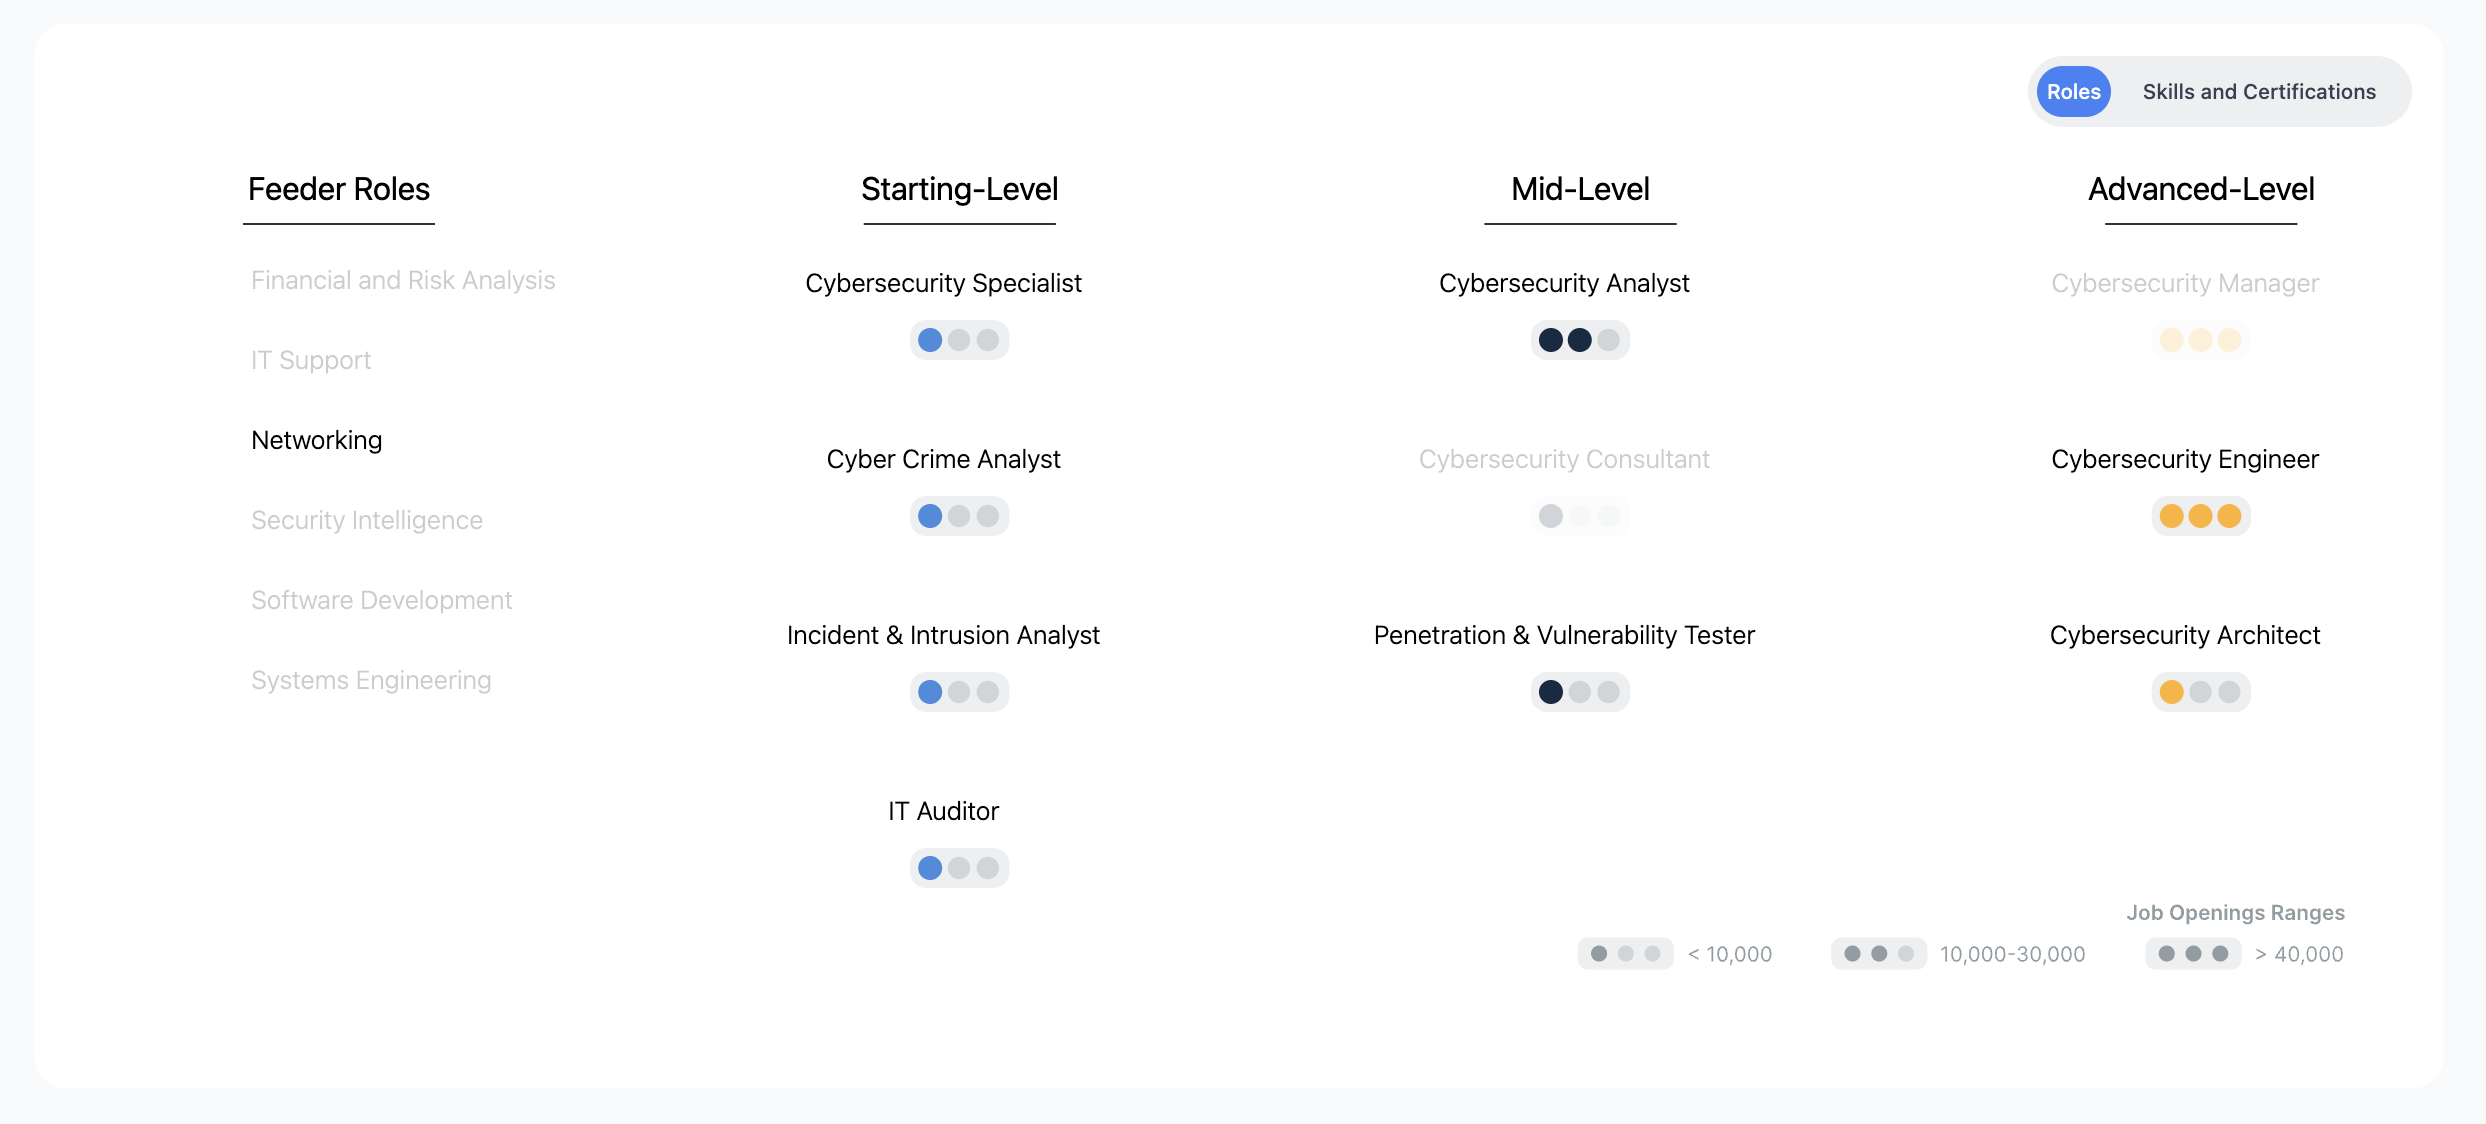Click the 10,000-30,000 legend indicator

click(1878, 954)
